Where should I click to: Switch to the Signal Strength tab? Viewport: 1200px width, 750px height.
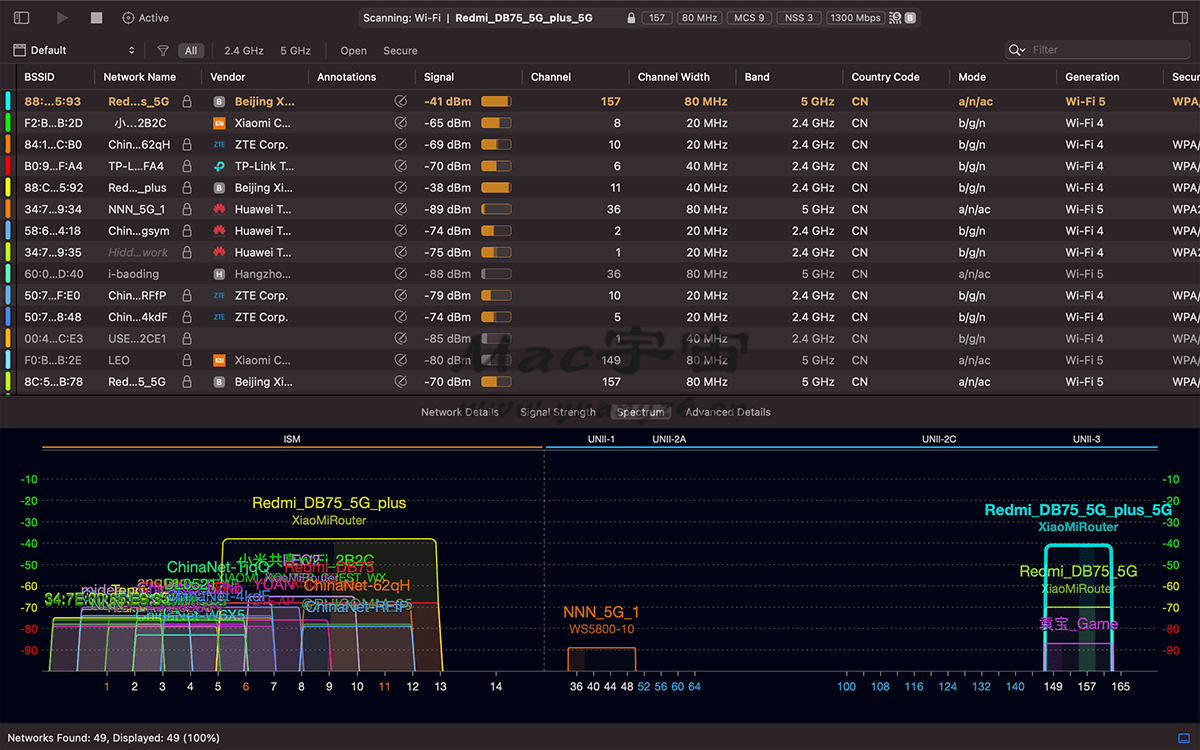[557, 411]
